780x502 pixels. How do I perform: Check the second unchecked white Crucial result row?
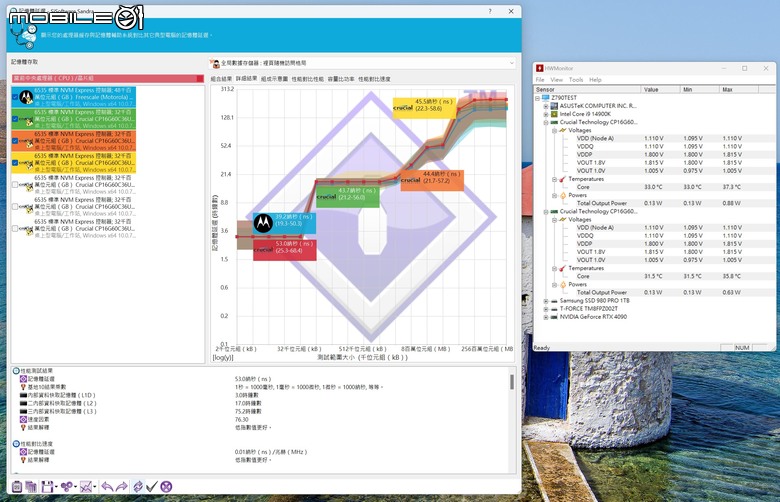click(15, 206)
